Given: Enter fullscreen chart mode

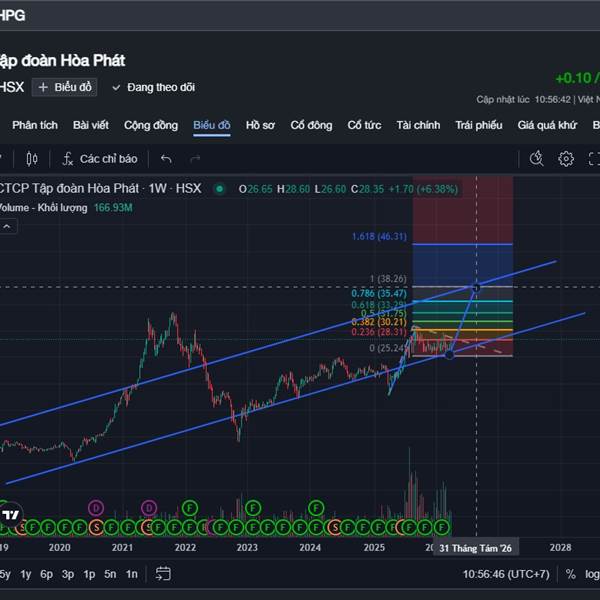Looking at the screenshot, I should (x=593, y=158).
